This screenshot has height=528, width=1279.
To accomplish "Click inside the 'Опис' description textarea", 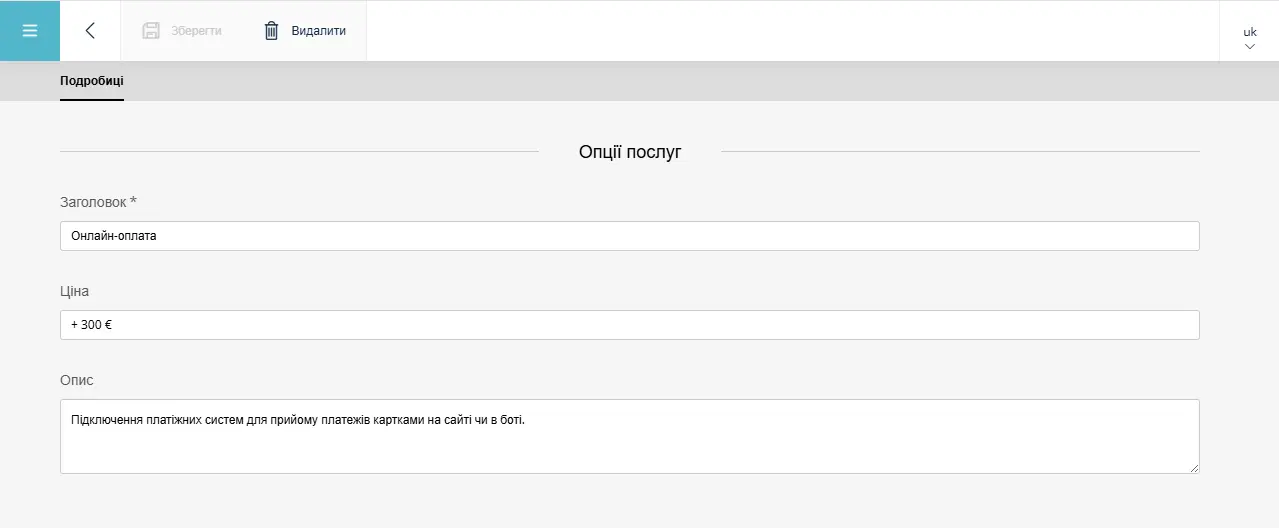I will pos(629,436).
